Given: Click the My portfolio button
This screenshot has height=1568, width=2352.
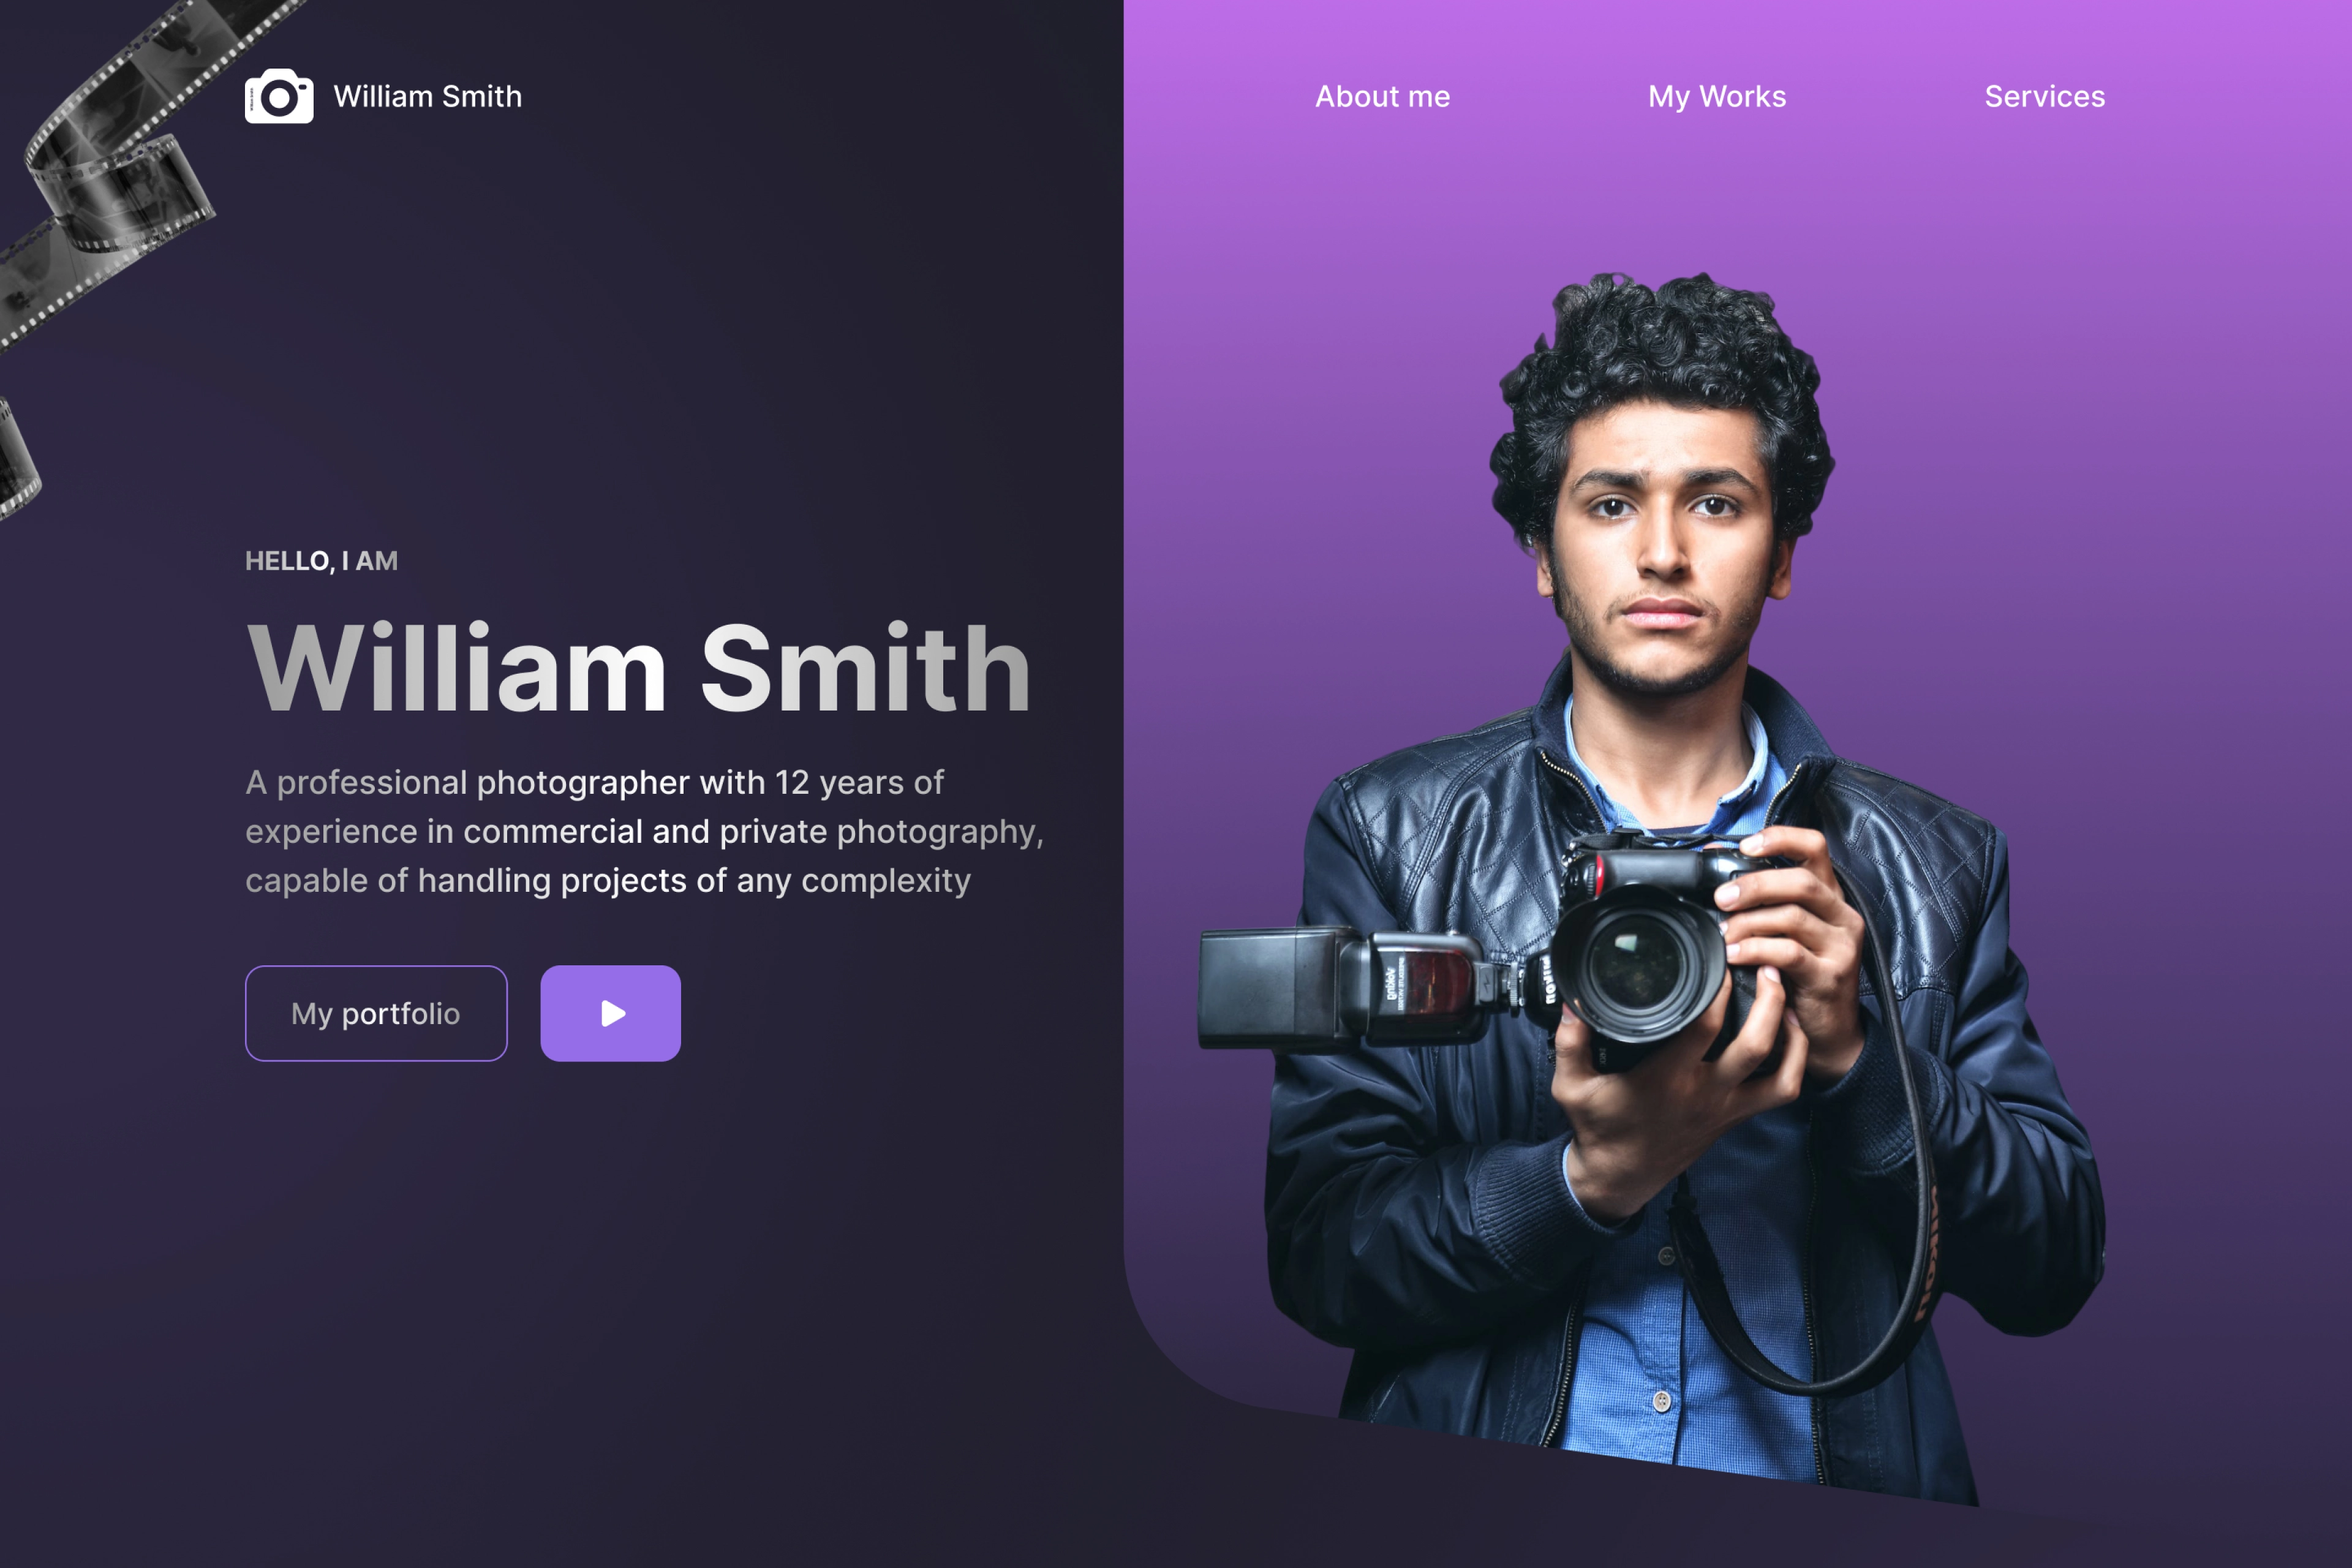Looking at the screenshot, I should coord(376,1013).
